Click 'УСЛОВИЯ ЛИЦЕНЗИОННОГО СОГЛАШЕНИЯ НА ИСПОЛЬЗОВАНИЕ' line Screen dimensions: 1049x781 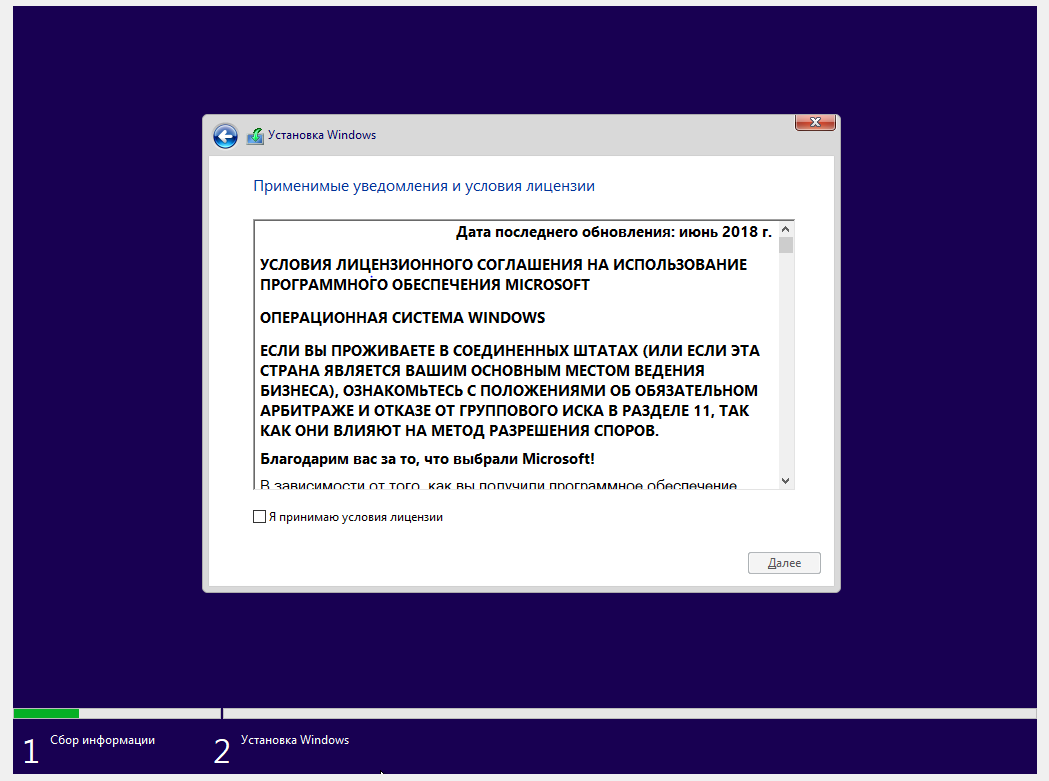(503, 265)
